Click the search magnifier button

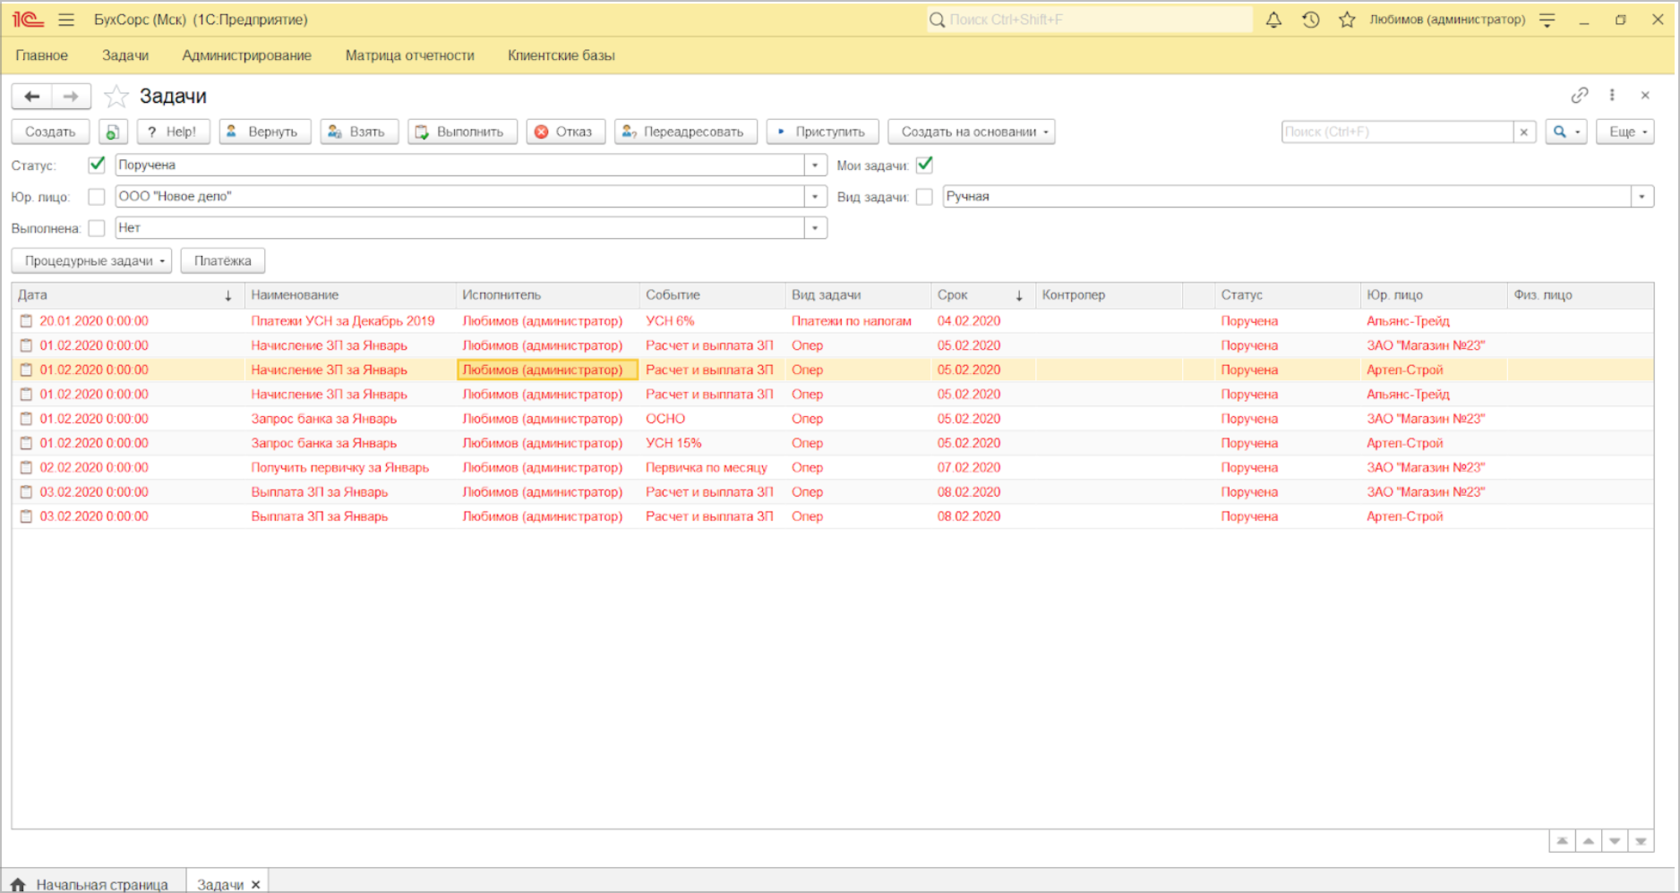pyautogui.click(x=1566, y=132)
